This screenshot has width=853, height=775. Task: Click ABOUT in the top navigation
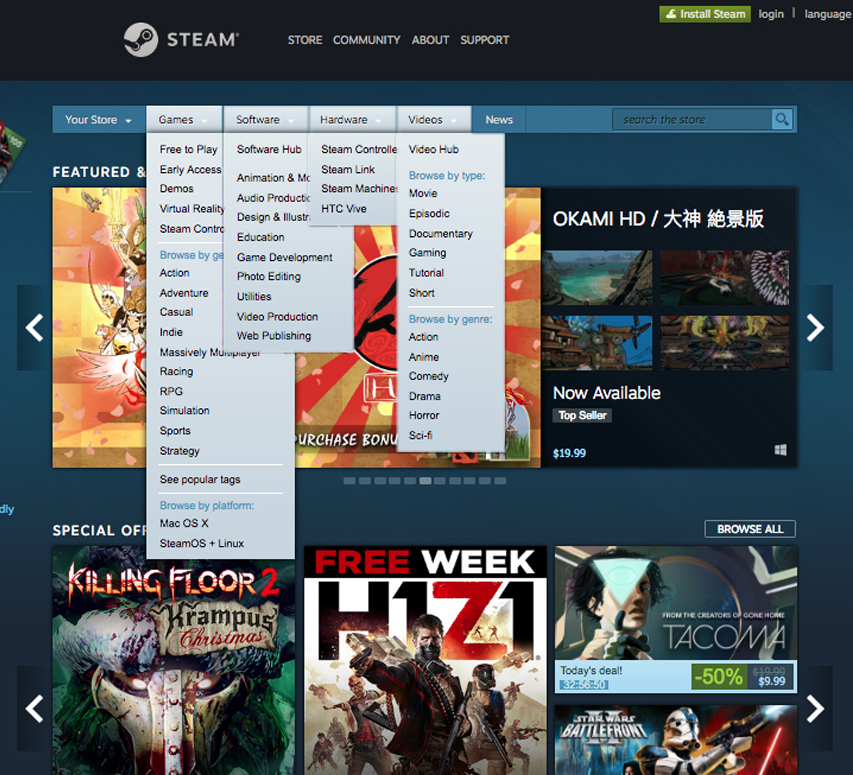tap(430, 40)
